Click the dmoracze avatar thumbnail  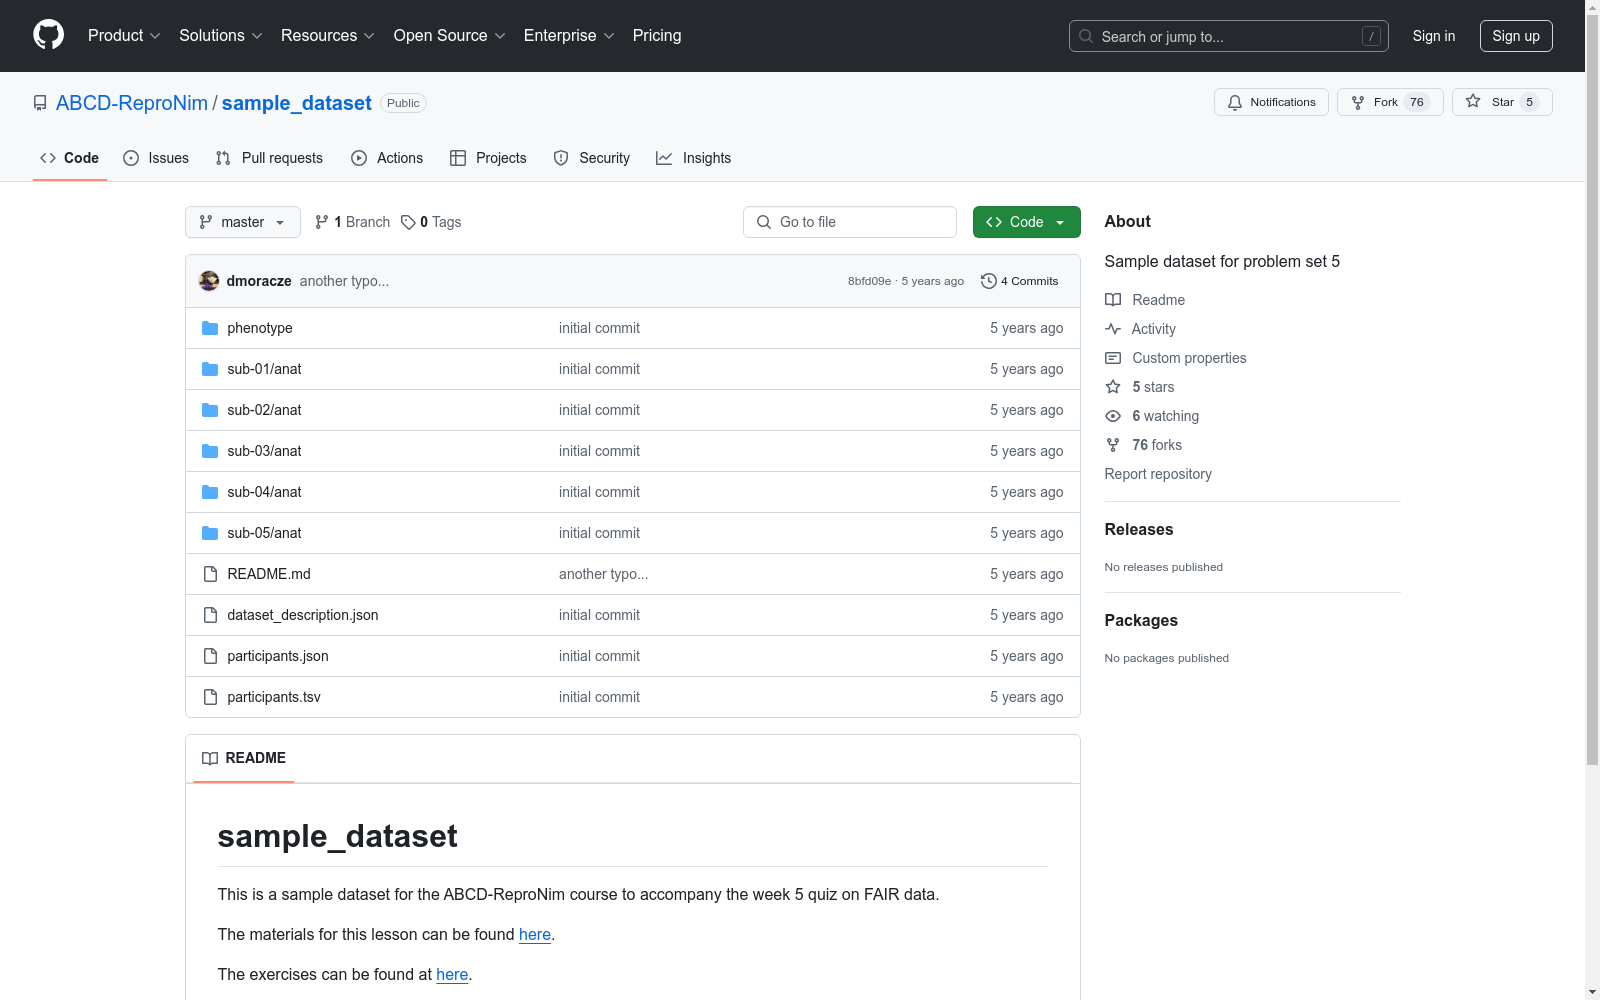point(209,281)
